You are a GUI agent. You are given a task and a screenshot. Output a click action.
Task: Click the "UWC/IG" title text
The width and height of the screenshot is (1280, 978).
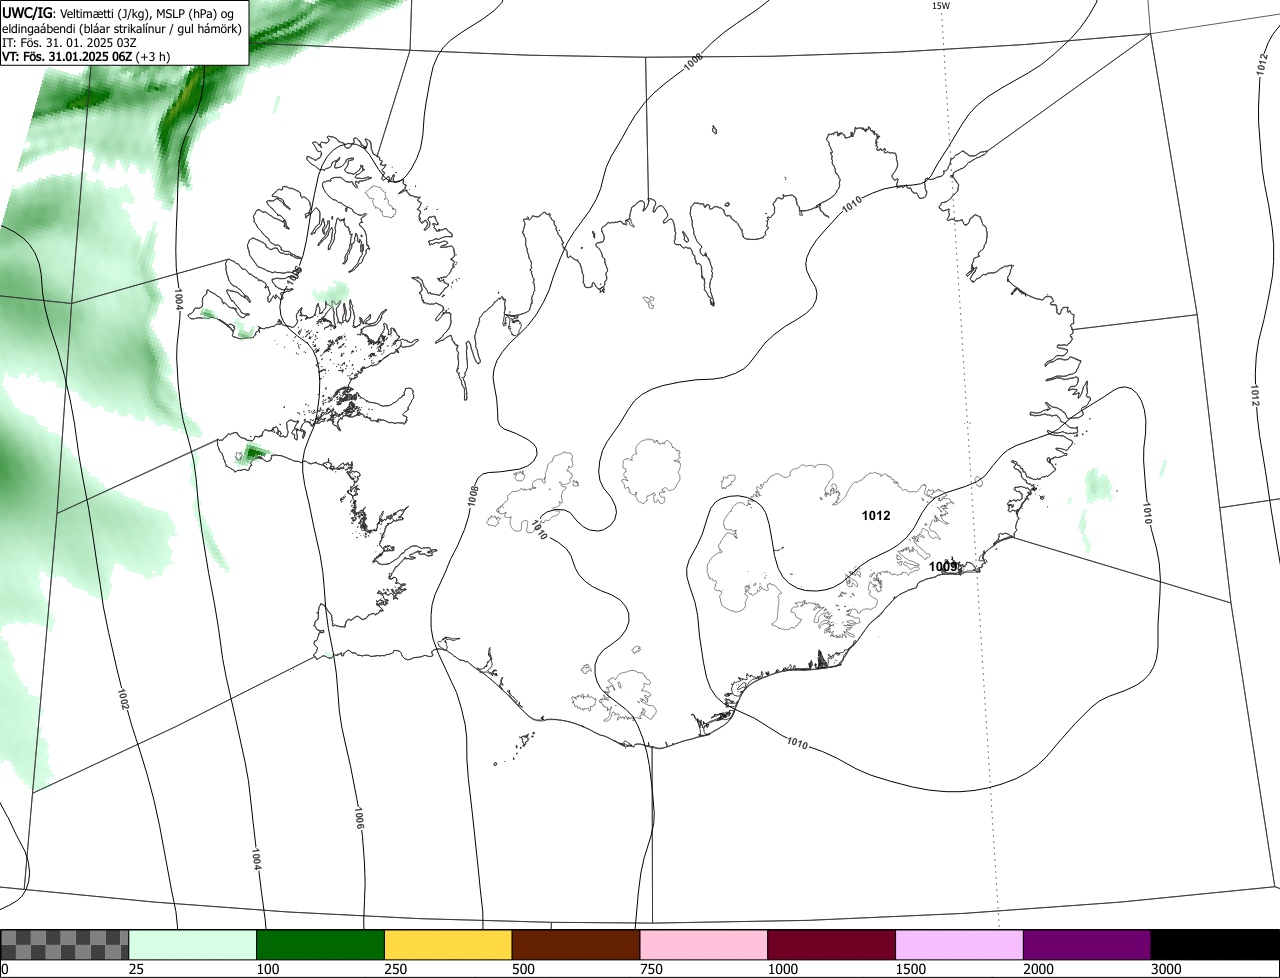(26, 12)
